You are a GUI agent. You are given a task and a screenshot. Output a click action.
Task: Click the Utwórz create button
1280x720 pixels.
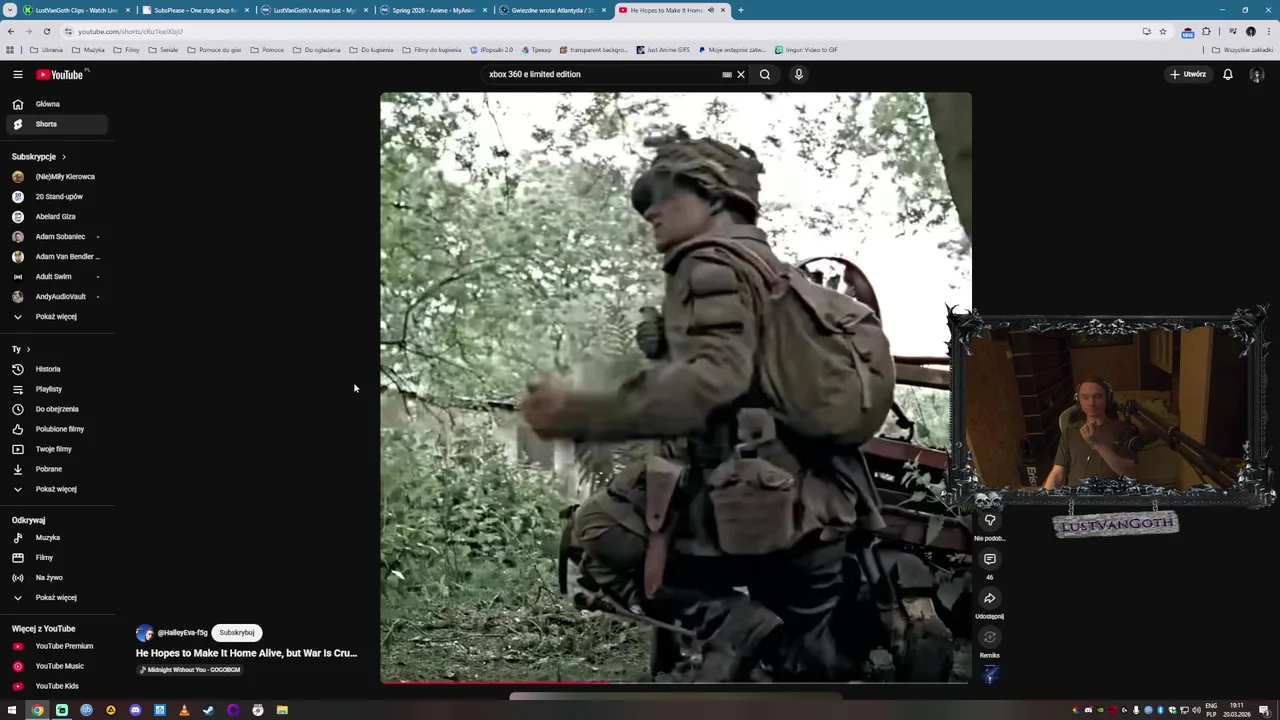coord(1188,74)
